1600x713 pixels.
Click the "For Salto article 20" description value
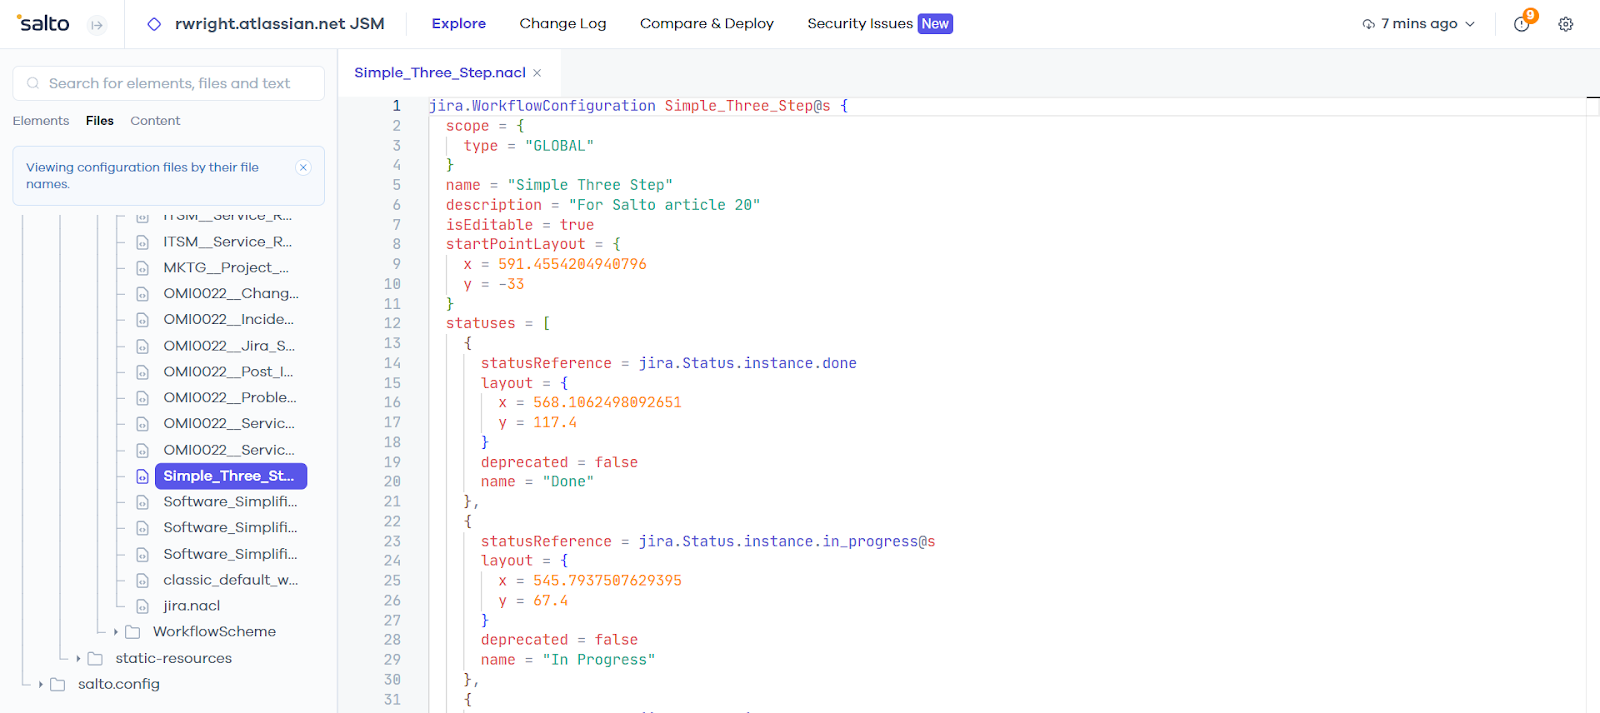click(x=664, y=205)
